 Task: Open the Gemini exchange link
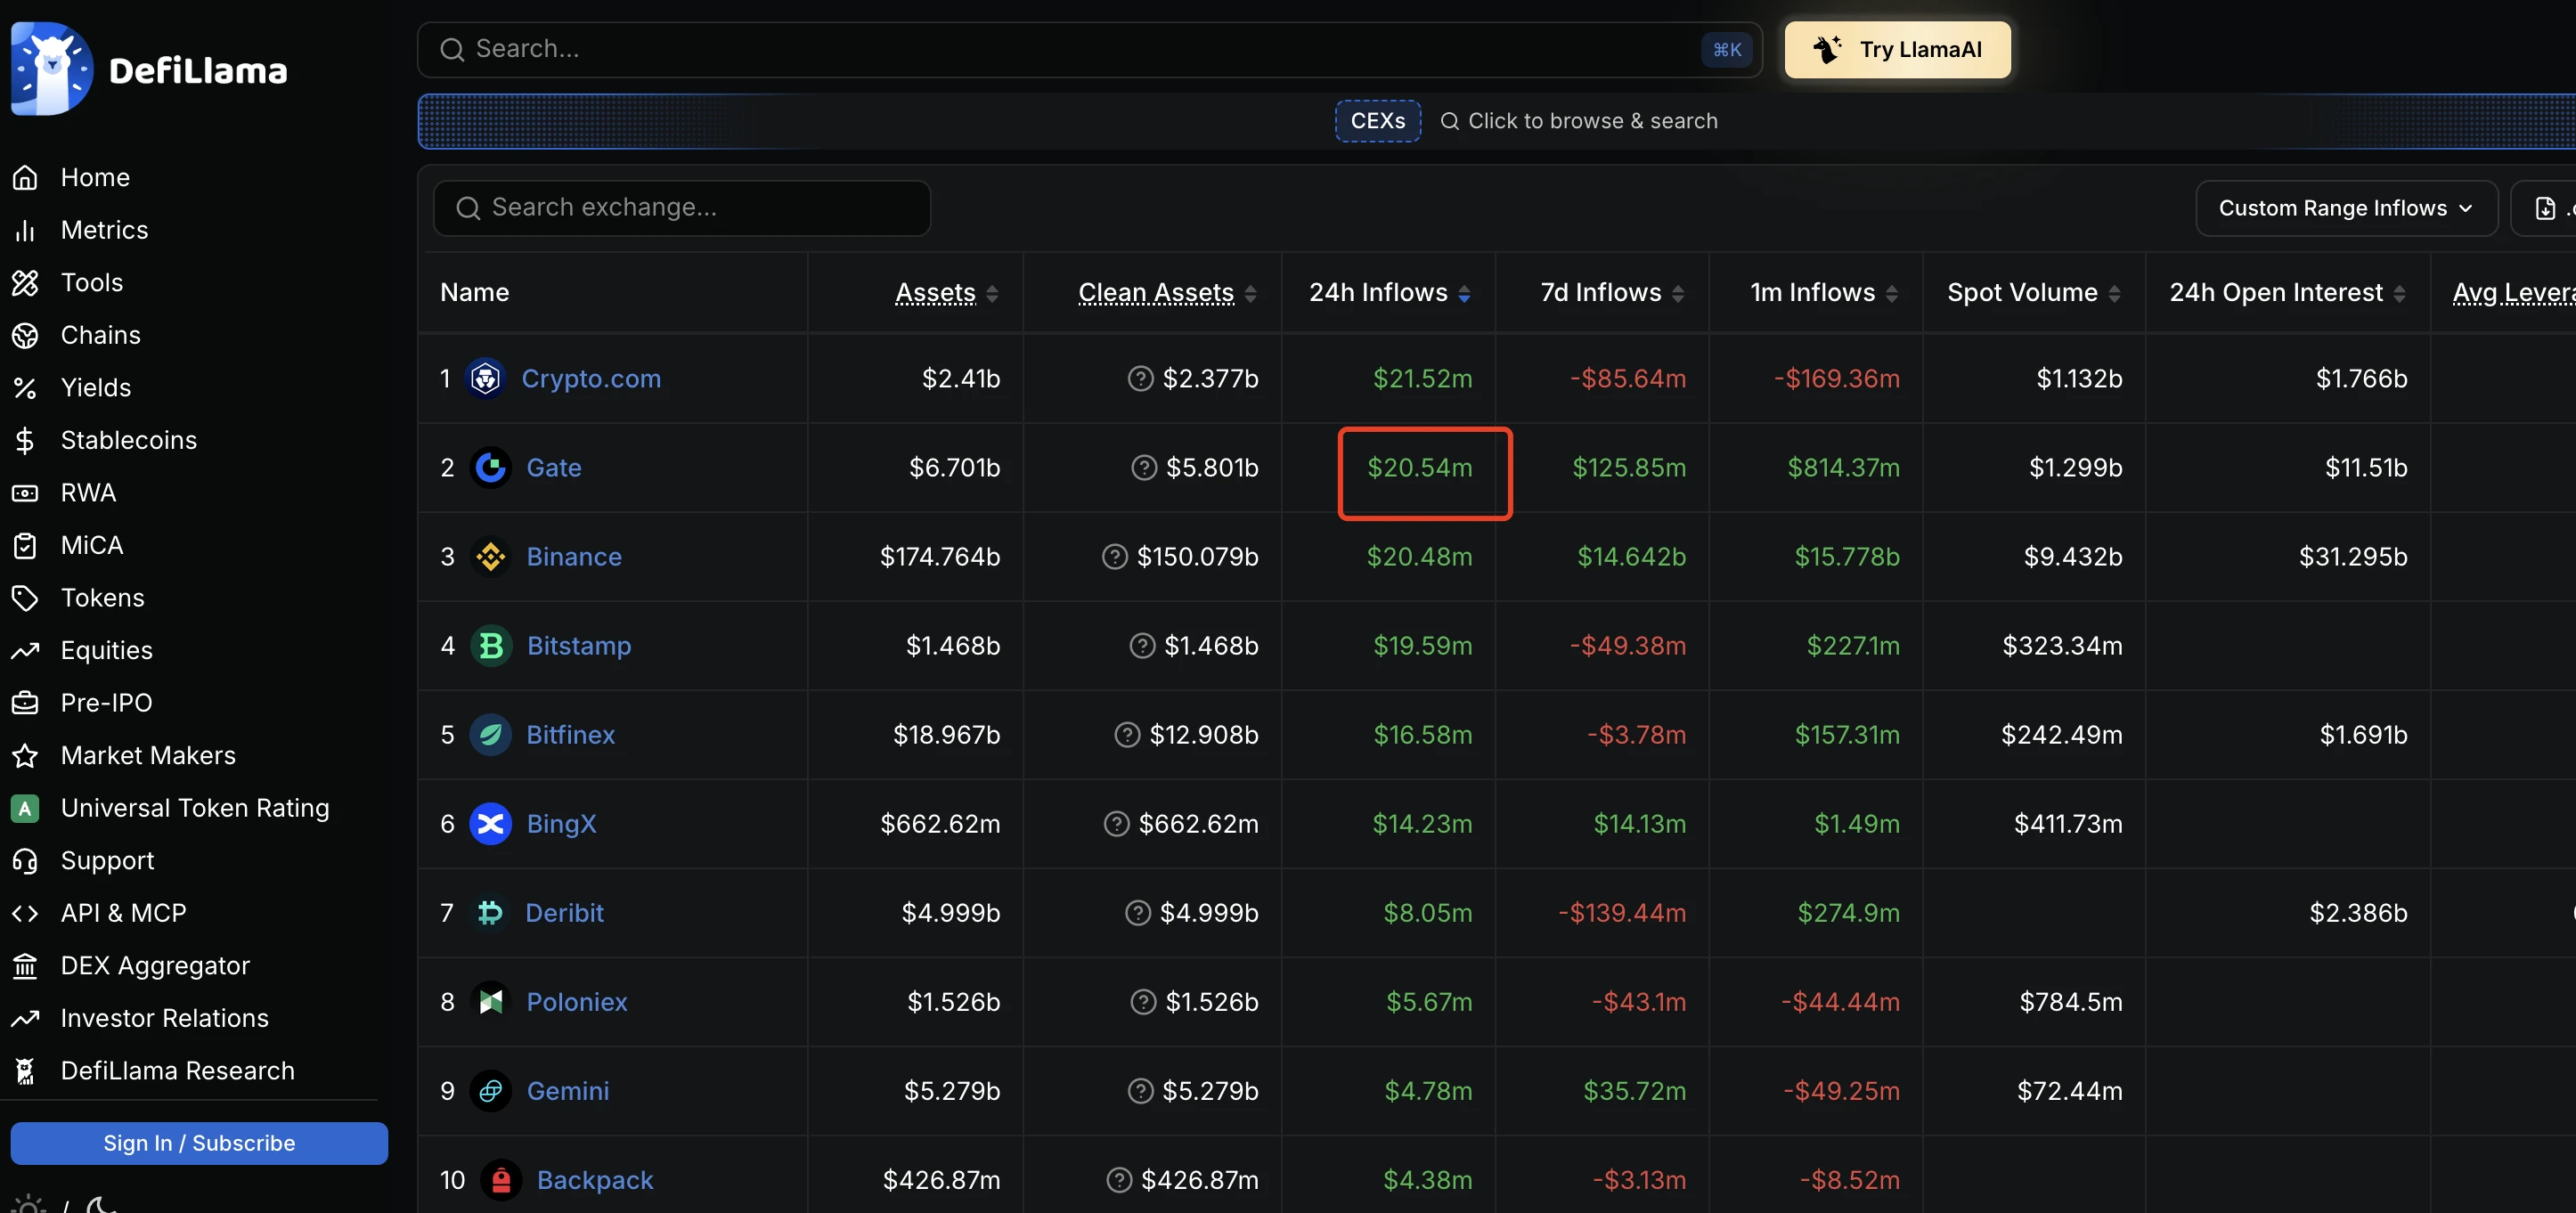pos(567,1091)
